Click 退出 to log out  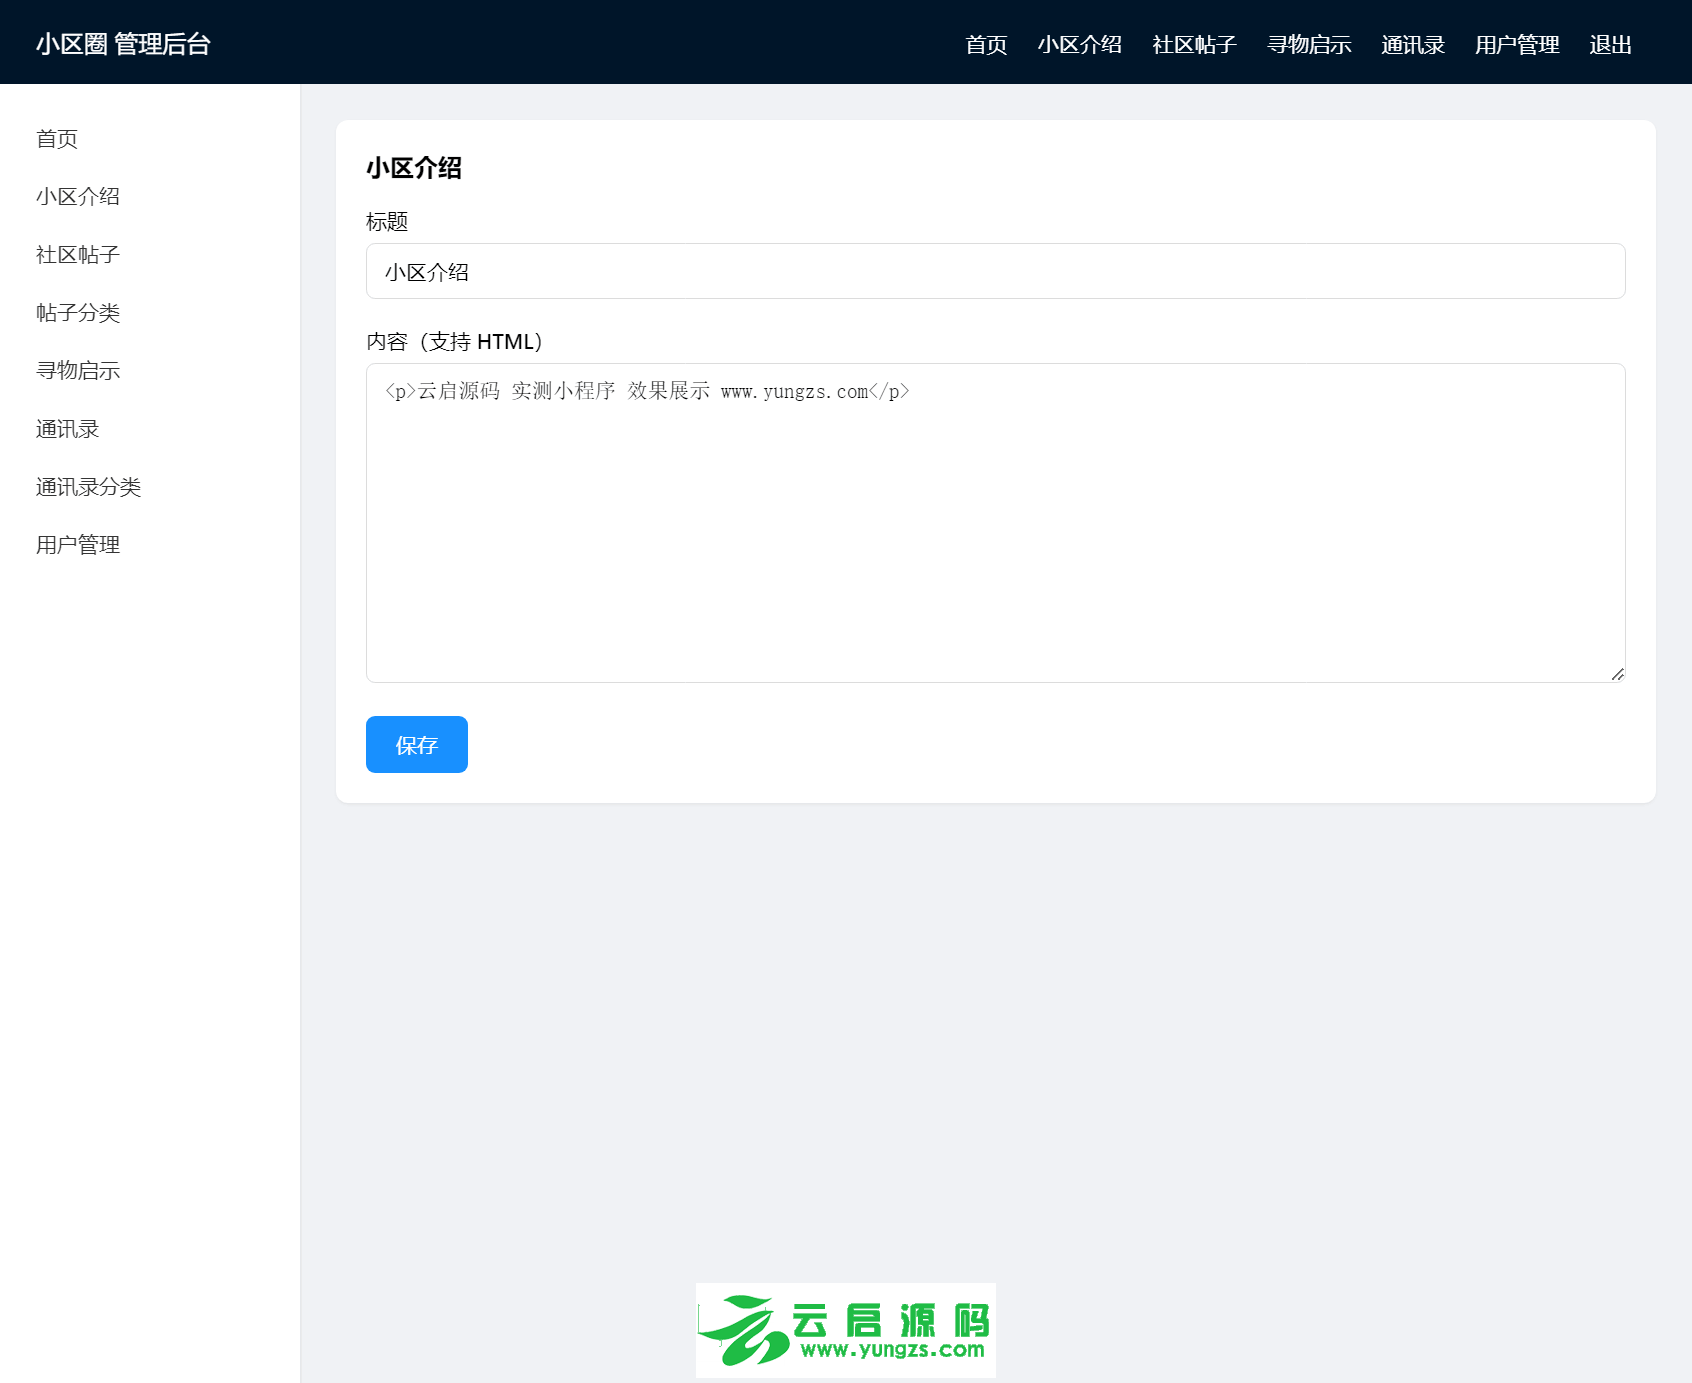(1611, 45)
